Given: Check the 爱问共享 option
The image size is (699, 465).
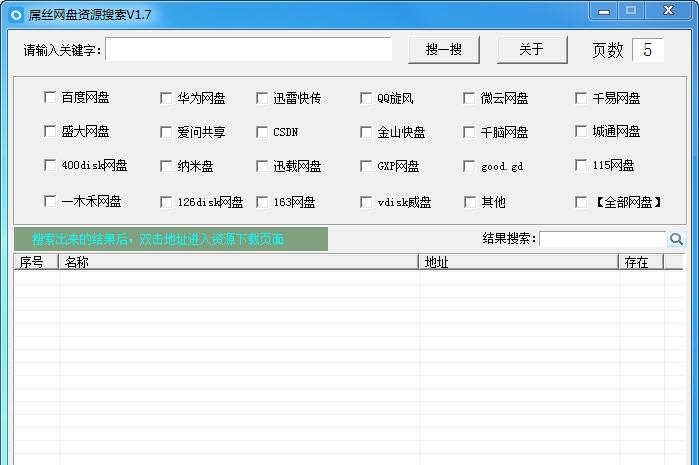Looking at the screenshot, I should click(x=166, y=132).
